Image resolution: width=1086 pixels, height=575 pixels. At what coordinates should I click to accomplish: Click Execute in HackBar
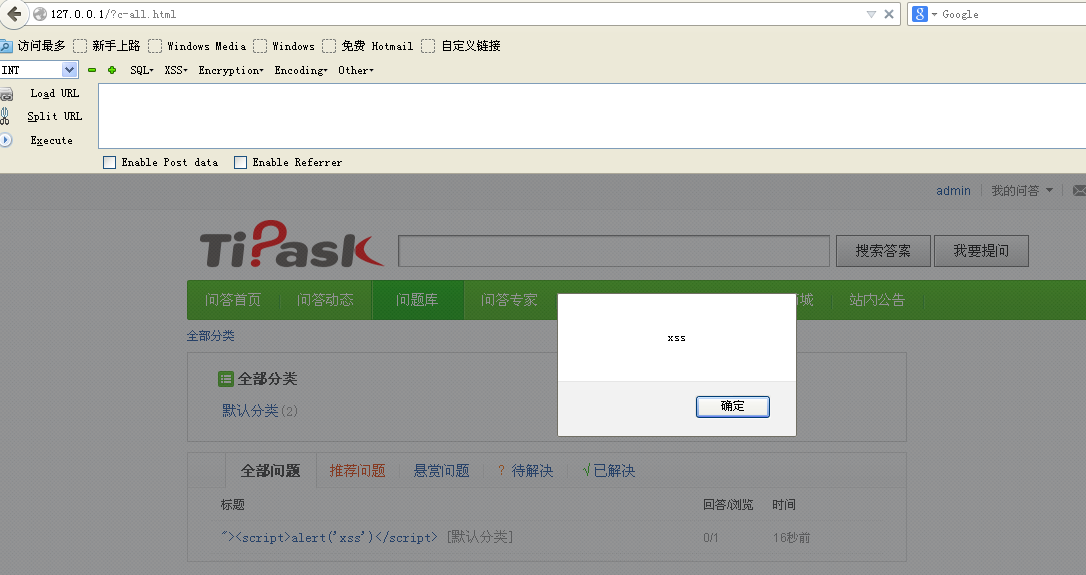(51, 140)
